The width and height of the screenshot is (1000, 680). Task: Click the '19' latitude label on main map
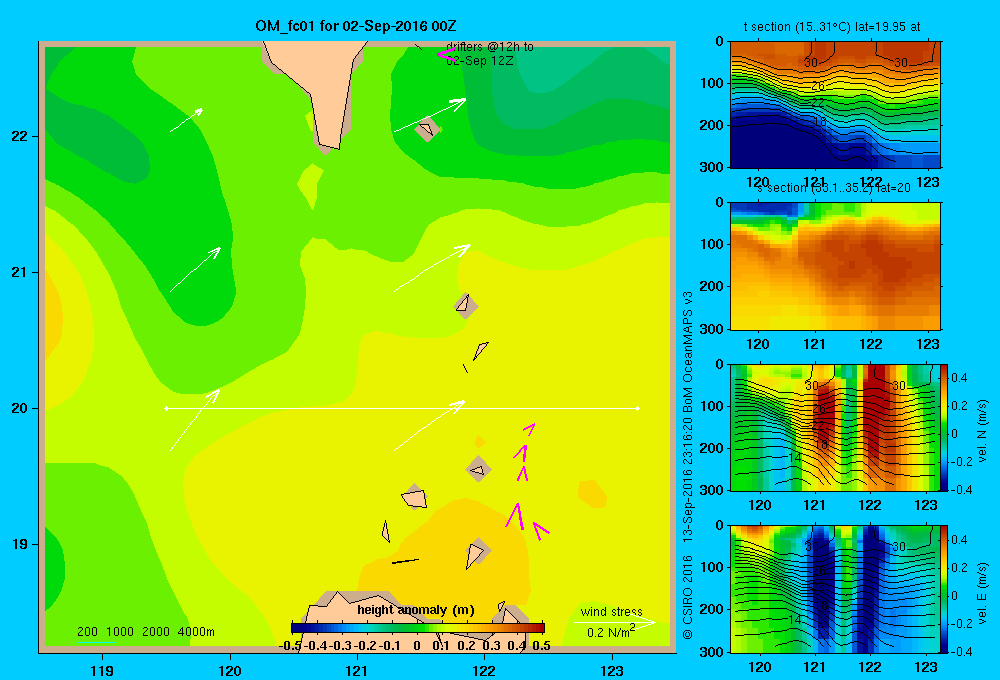19,544
